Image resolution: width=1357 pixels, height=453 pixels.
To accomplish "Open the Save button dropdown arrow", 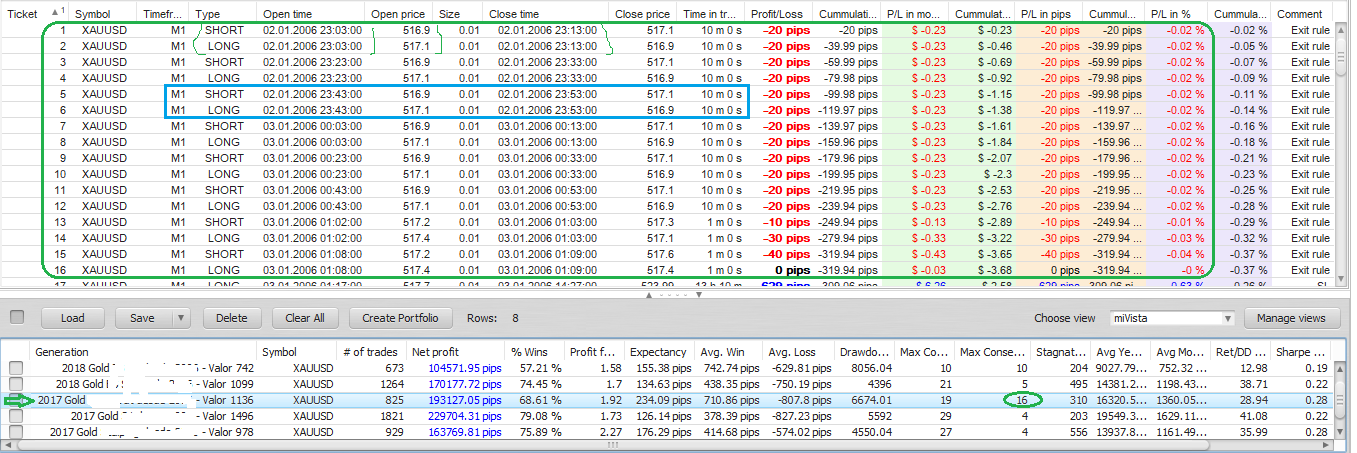I will [181, 318].
